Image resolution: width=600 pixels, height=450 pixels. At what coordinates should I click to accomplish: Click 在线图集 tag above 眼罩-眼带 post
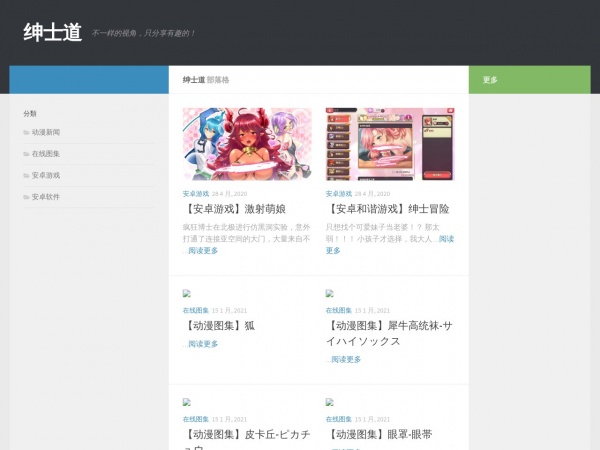click(339, 419)
